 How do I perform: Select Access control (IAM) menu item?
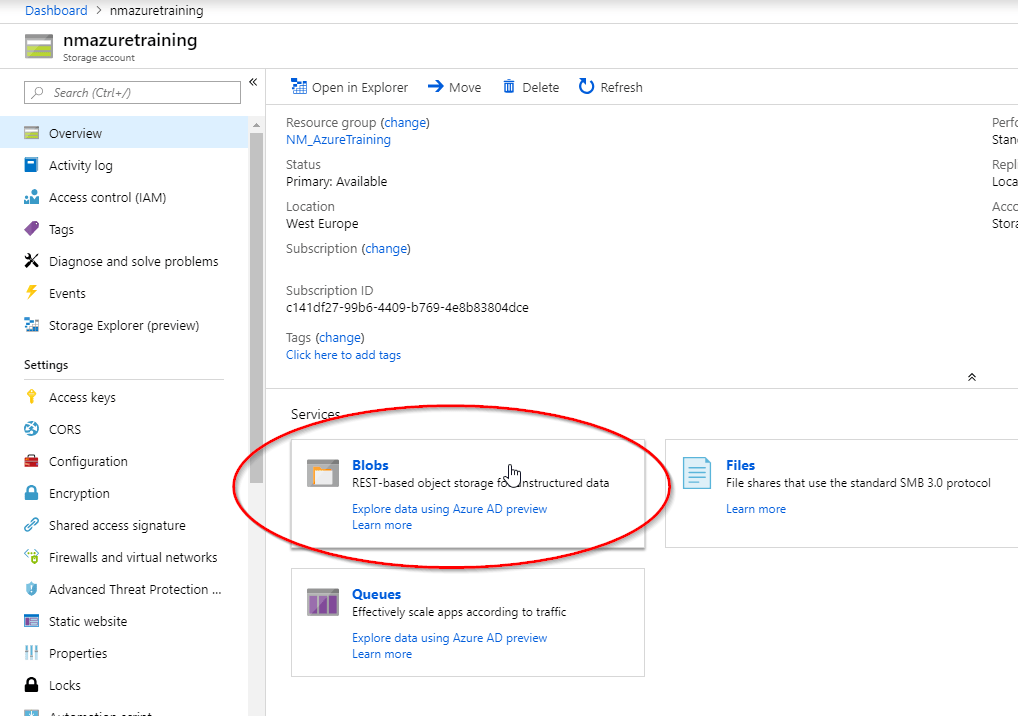pos(107,197)
